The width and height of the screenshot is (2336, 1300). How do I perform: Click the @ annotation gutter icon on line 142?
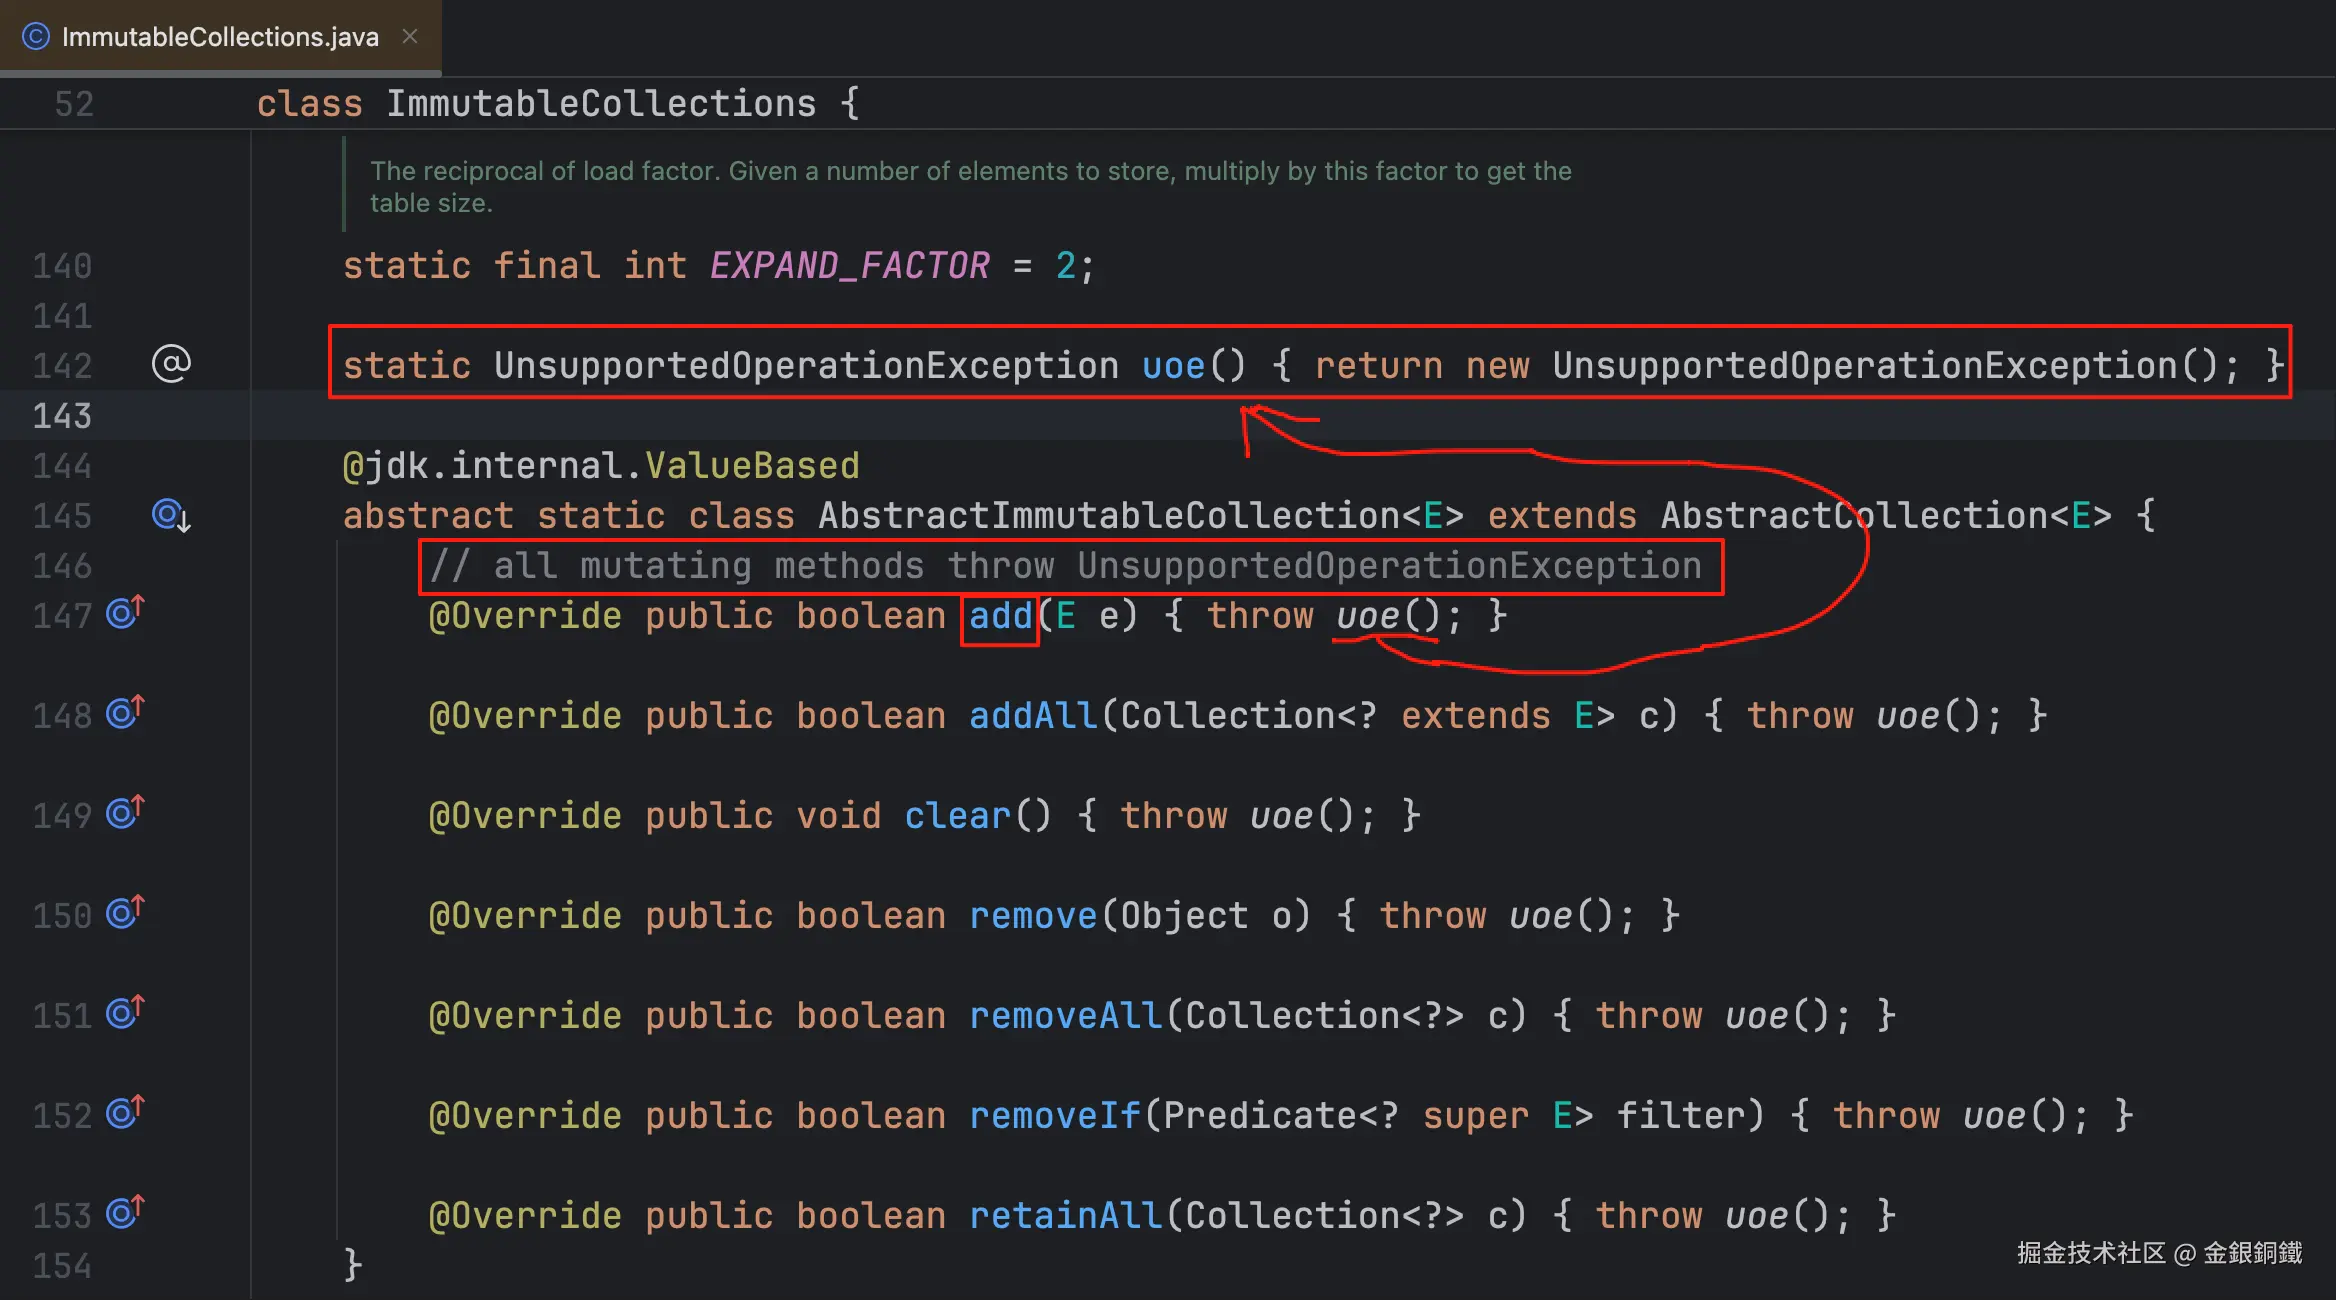click(x=171, y=364)
